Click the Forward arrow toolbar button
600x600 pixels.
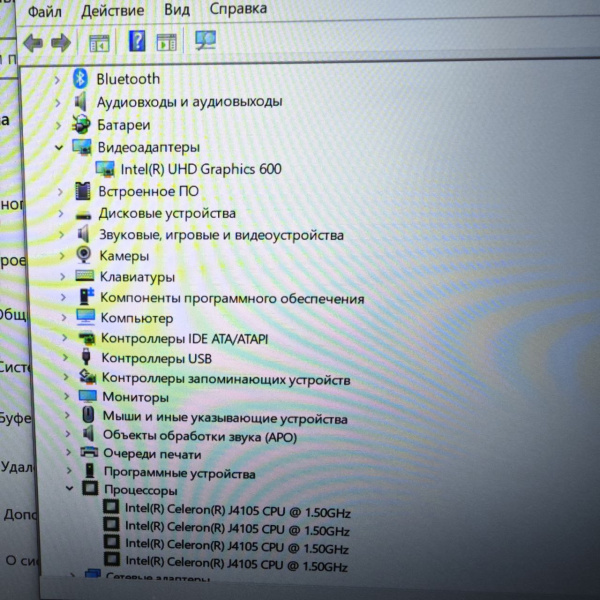(60, 42)
